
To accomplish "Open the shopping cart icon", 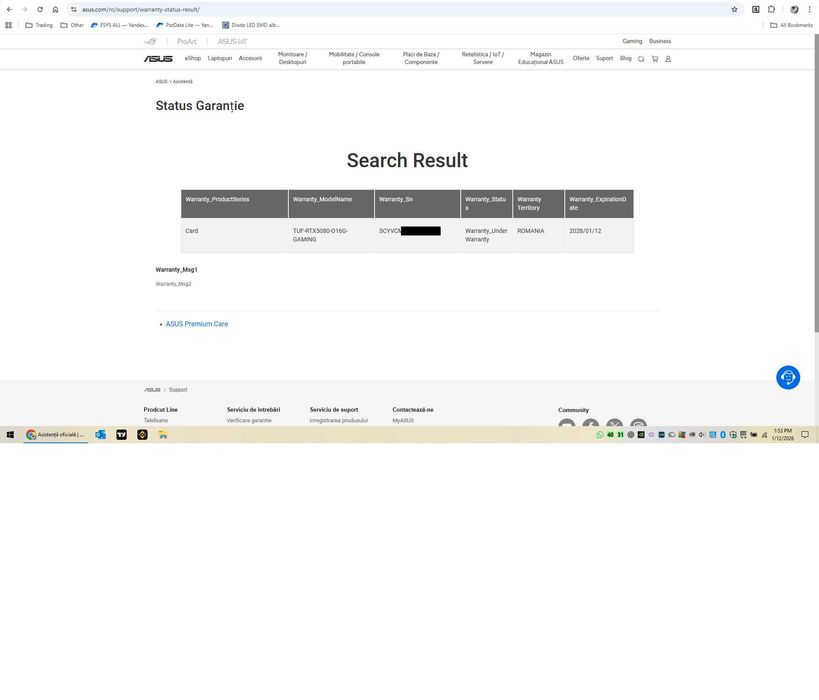I will click(x=654, y=59).
